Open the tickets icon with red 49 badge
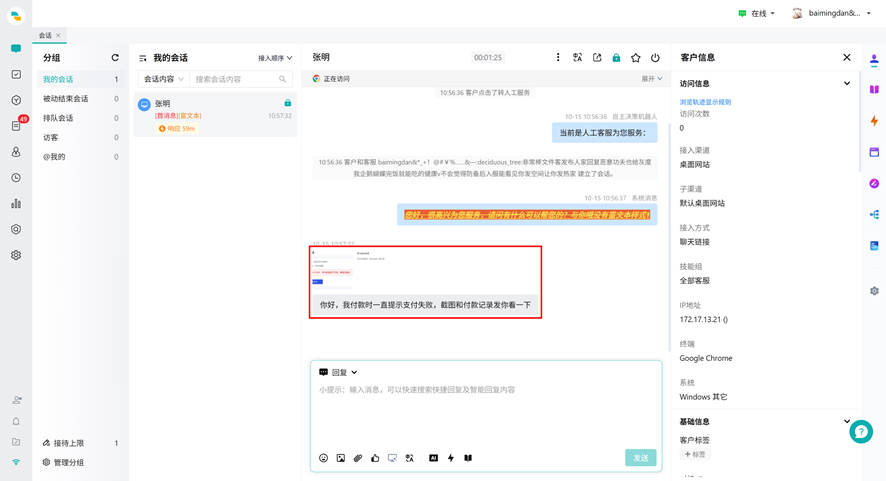The image size is (886, 481). coord(16,125)
